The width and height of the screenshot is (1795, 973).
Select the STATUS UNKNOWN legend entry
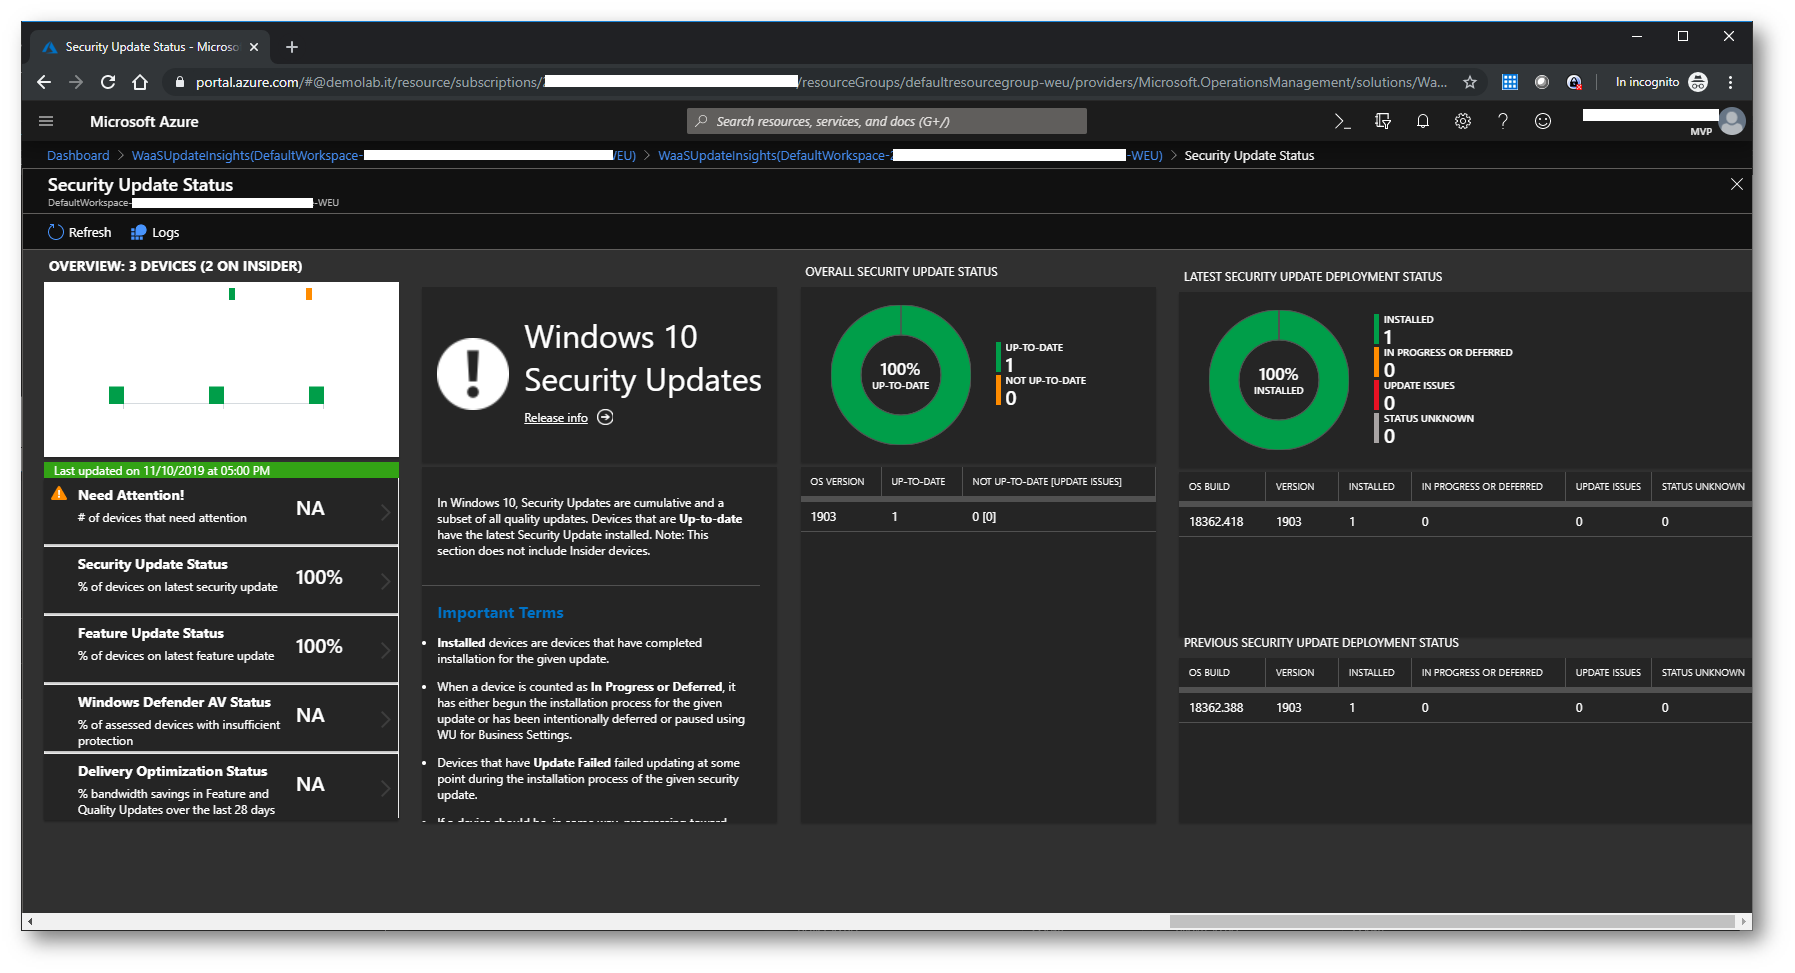point(1425,428)
